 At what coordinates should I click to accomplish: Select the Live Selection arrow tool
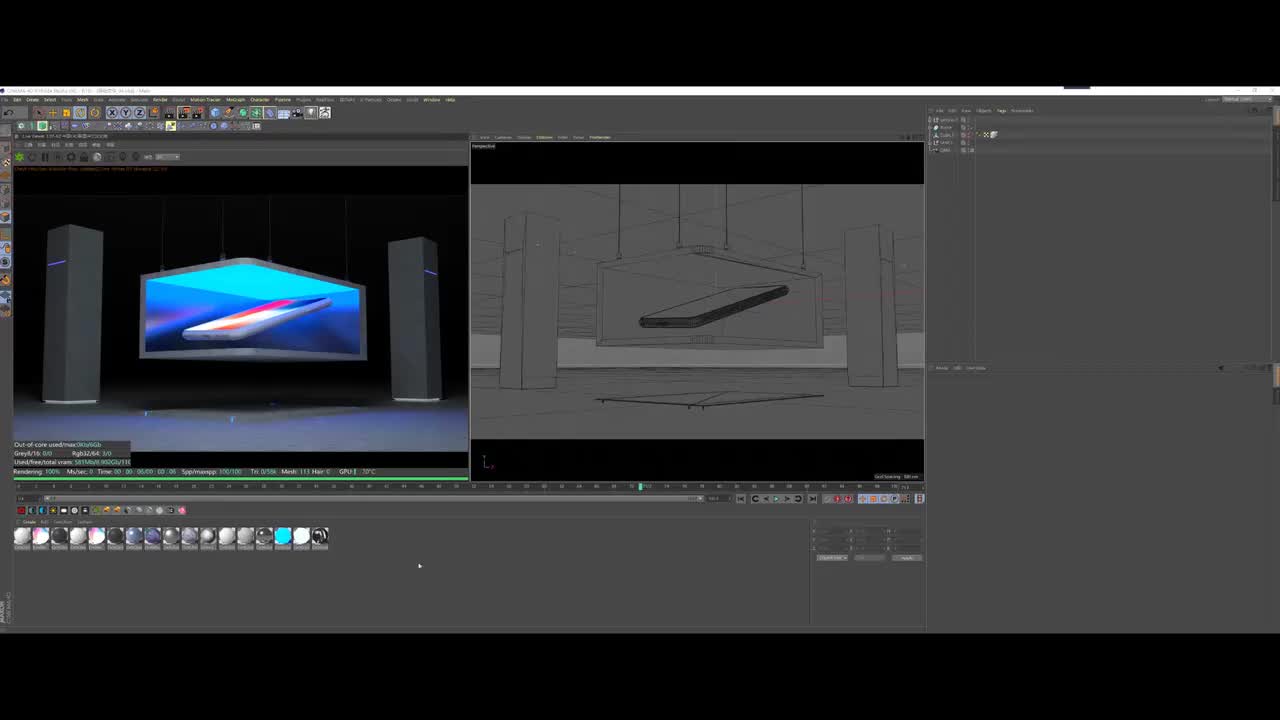38,113
